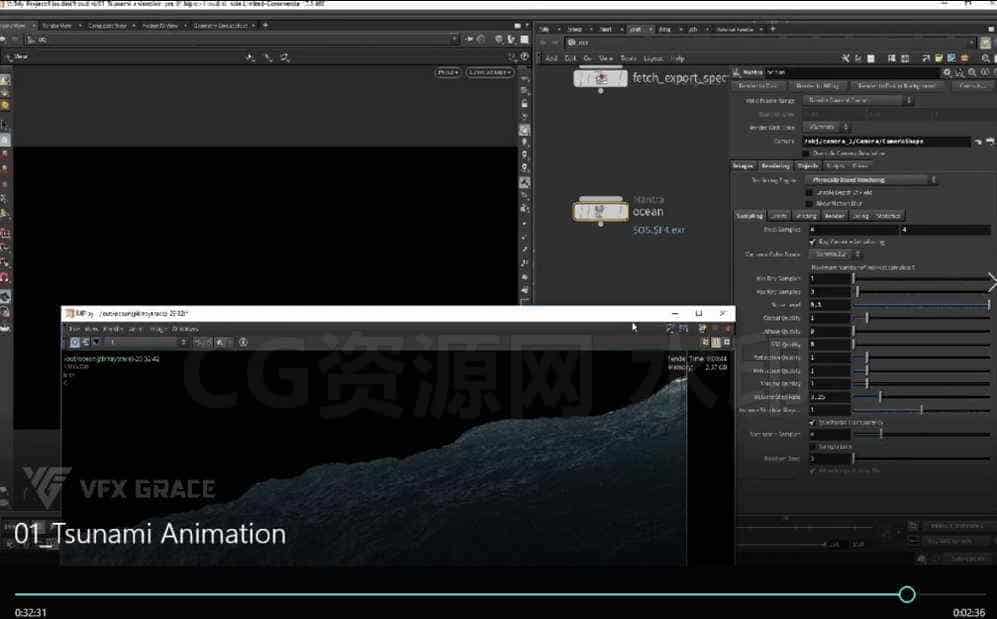Switch to the Rendering tab
The image size is (997, 619).
pos(775,166)
